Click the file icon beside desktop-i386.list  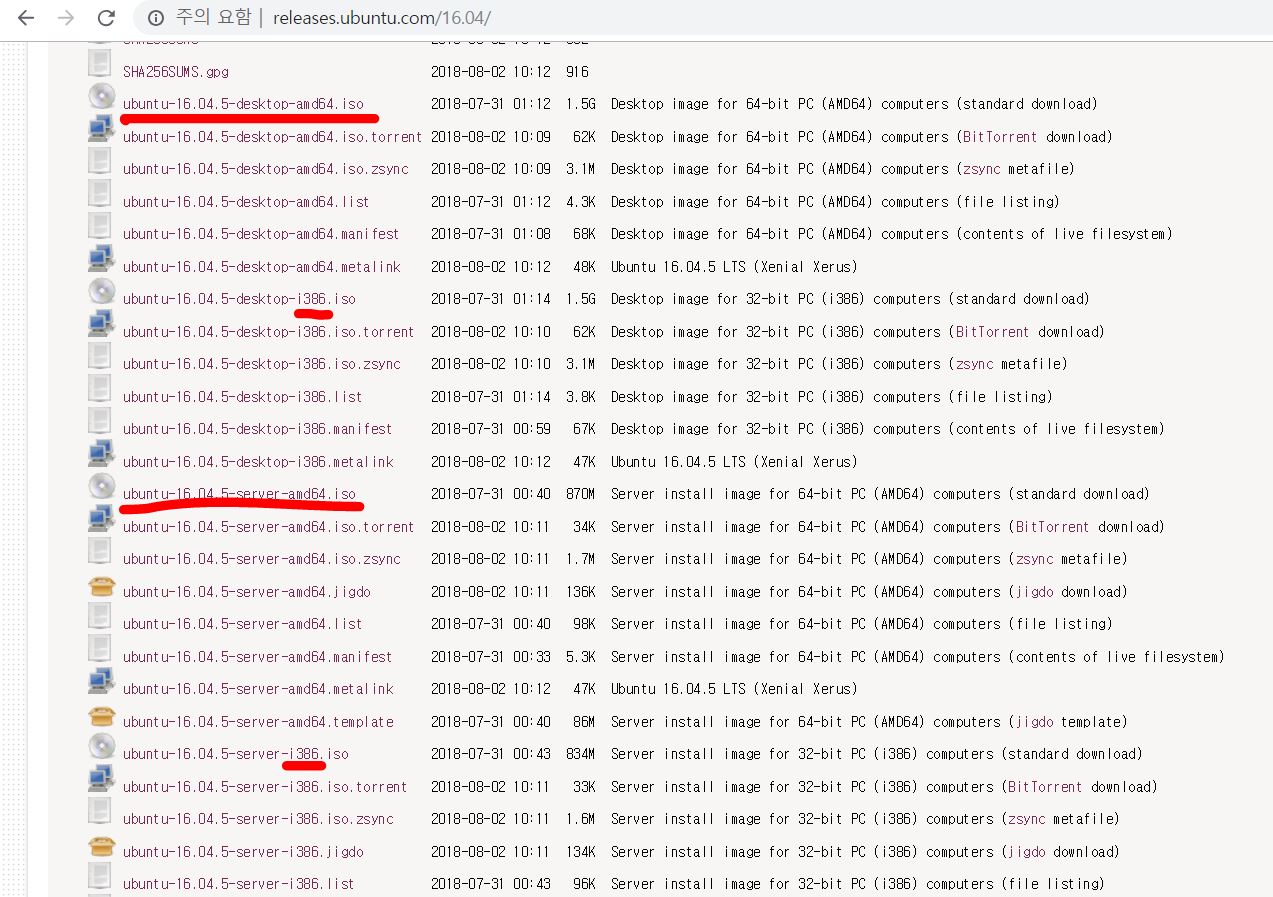pos(100,389)
